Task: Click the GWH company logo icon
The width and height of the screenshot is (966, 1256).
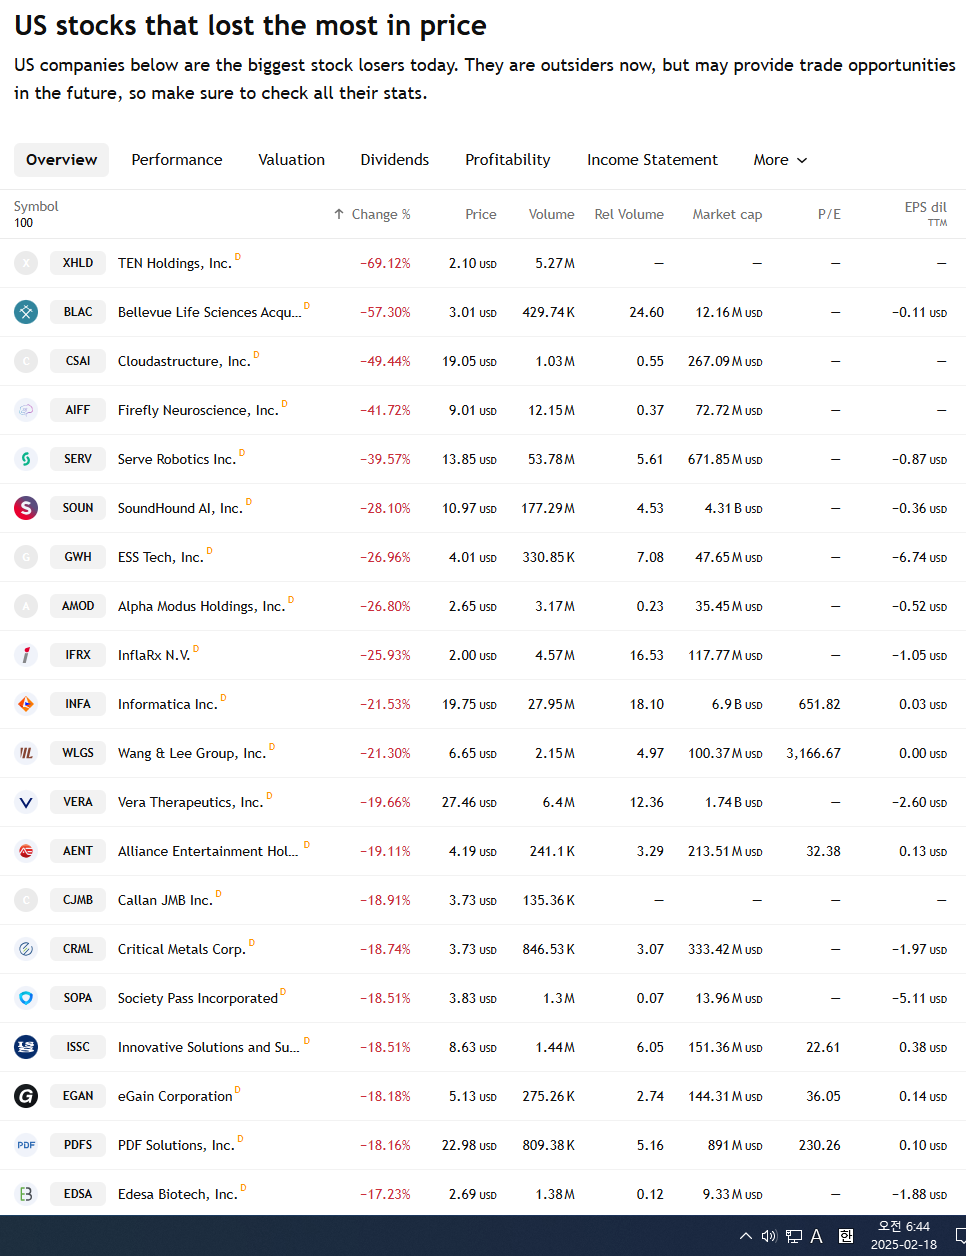Action: (26, 557)
